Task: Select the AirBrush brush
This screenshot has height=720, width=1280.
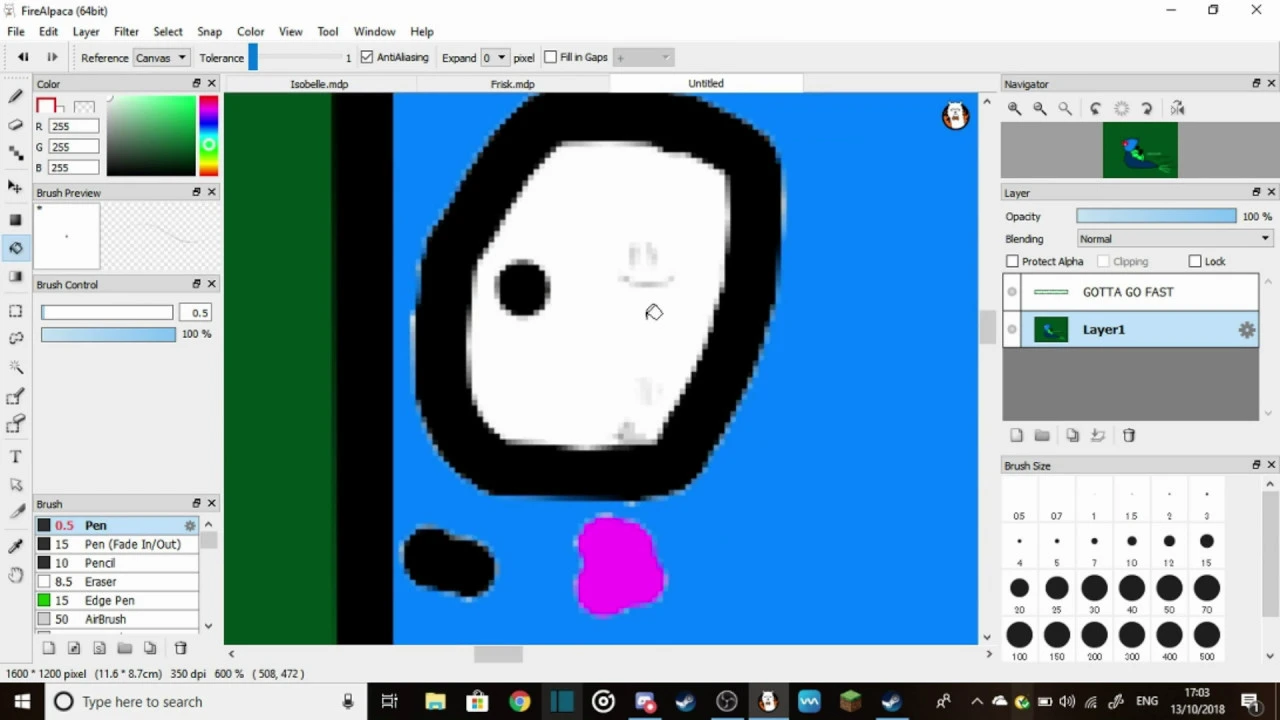Action: (x=117, y=619)
